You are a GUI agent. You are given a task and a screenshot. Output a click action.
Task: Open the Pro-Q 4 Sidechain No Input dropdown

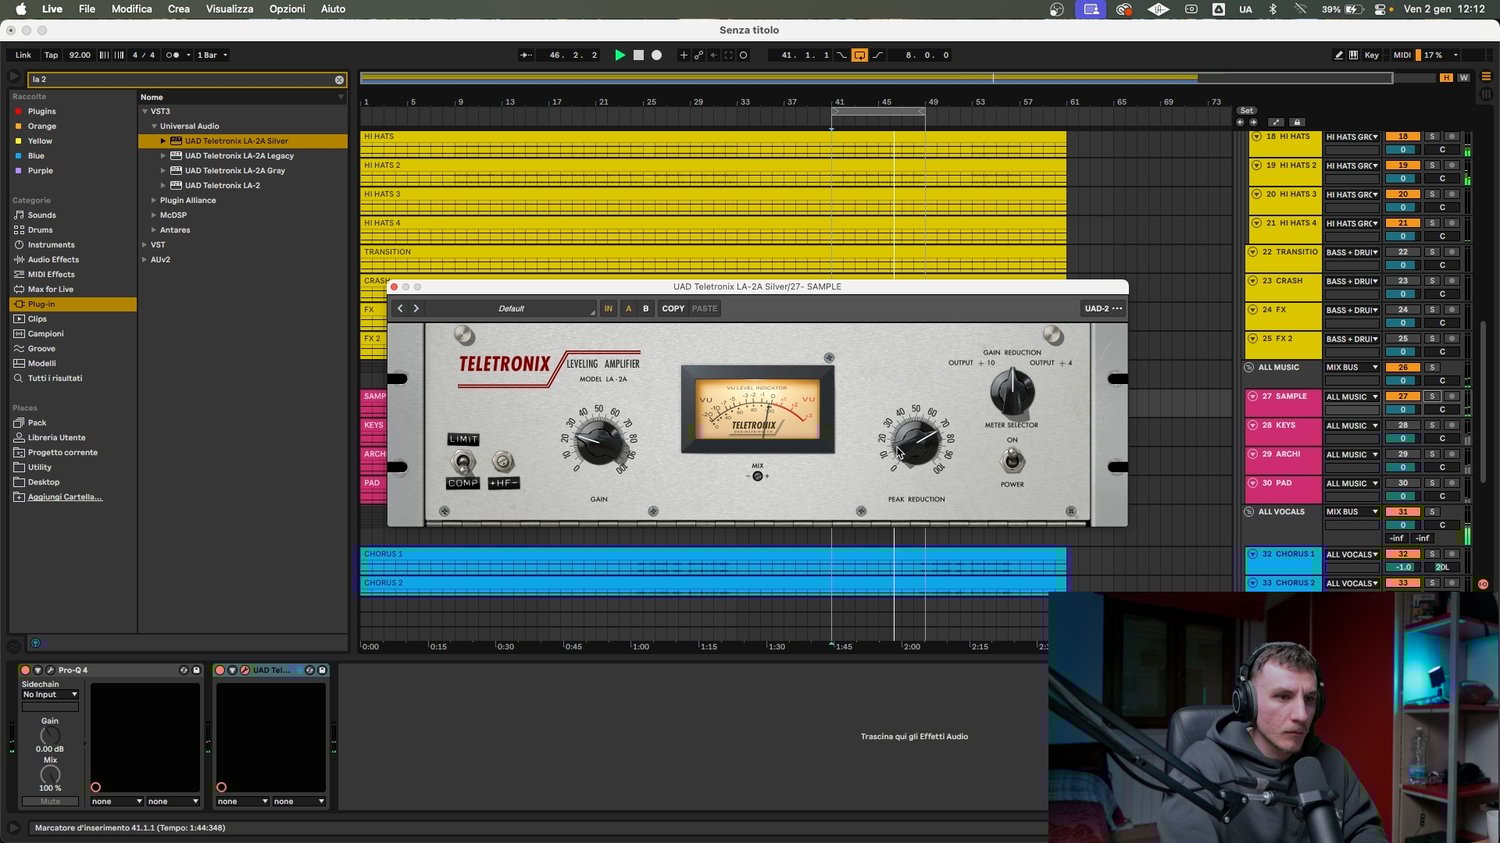tap(50, 694)
